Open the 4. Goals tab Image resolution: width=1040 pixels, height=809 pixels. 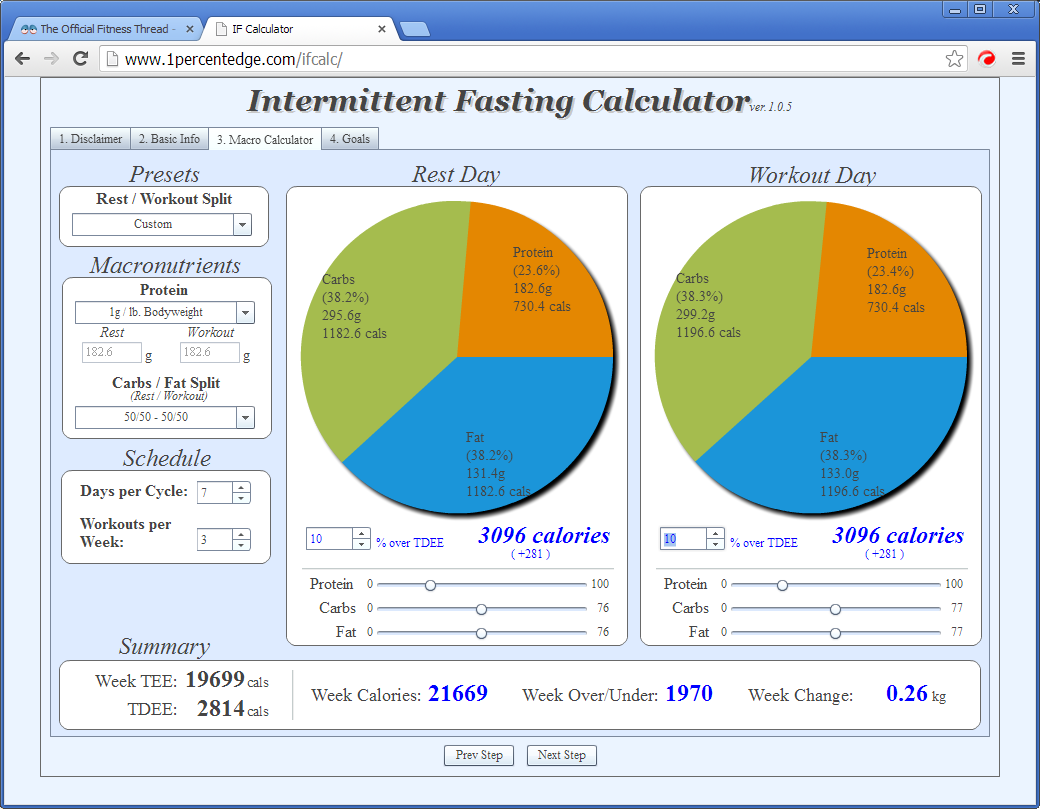click(x=350, y=139)
